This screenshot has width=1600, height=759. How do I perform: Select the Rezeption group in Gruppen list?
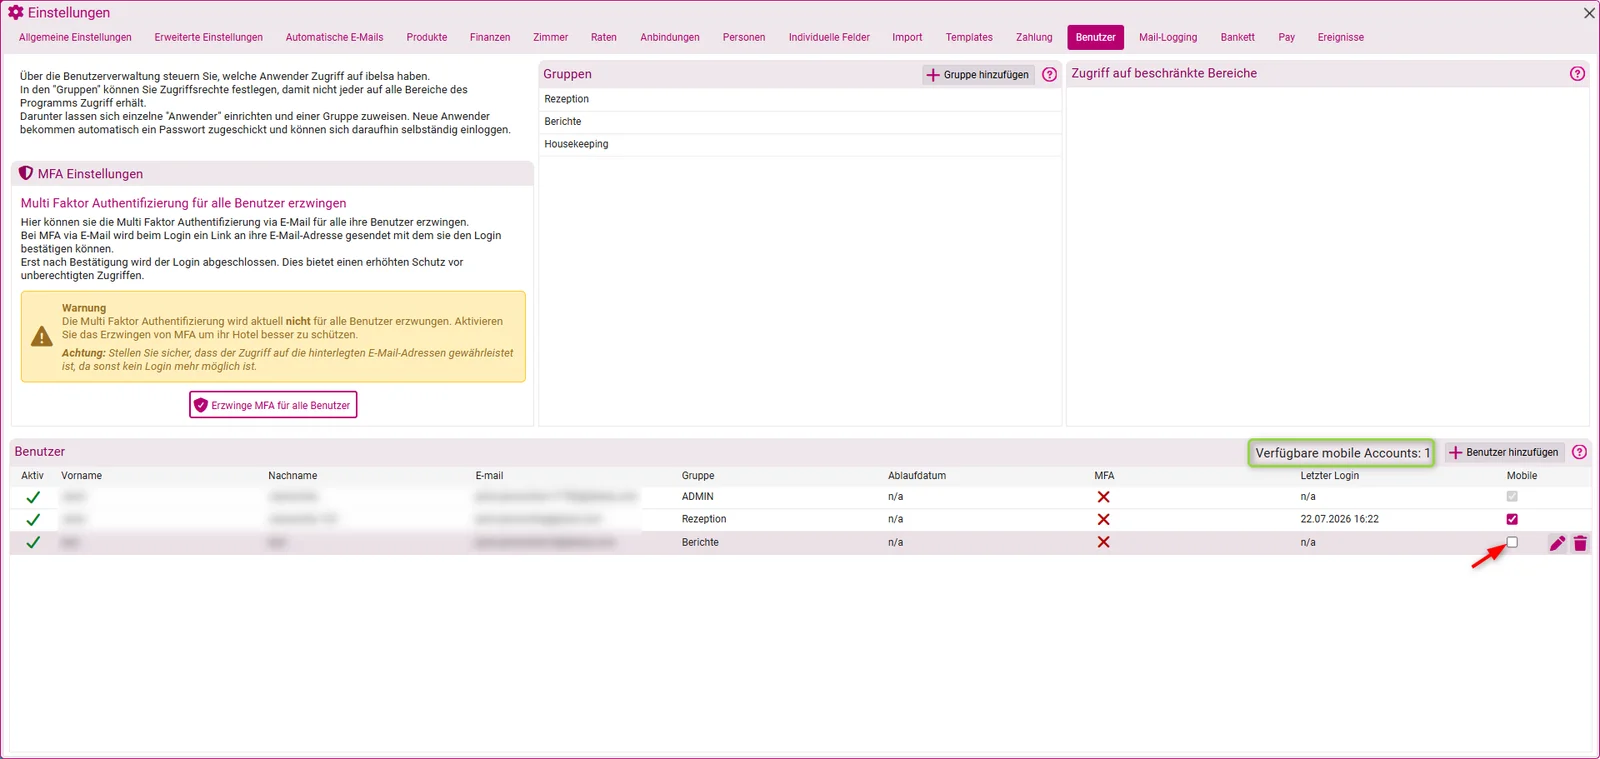pyautogui.click(x=799, y=99)
